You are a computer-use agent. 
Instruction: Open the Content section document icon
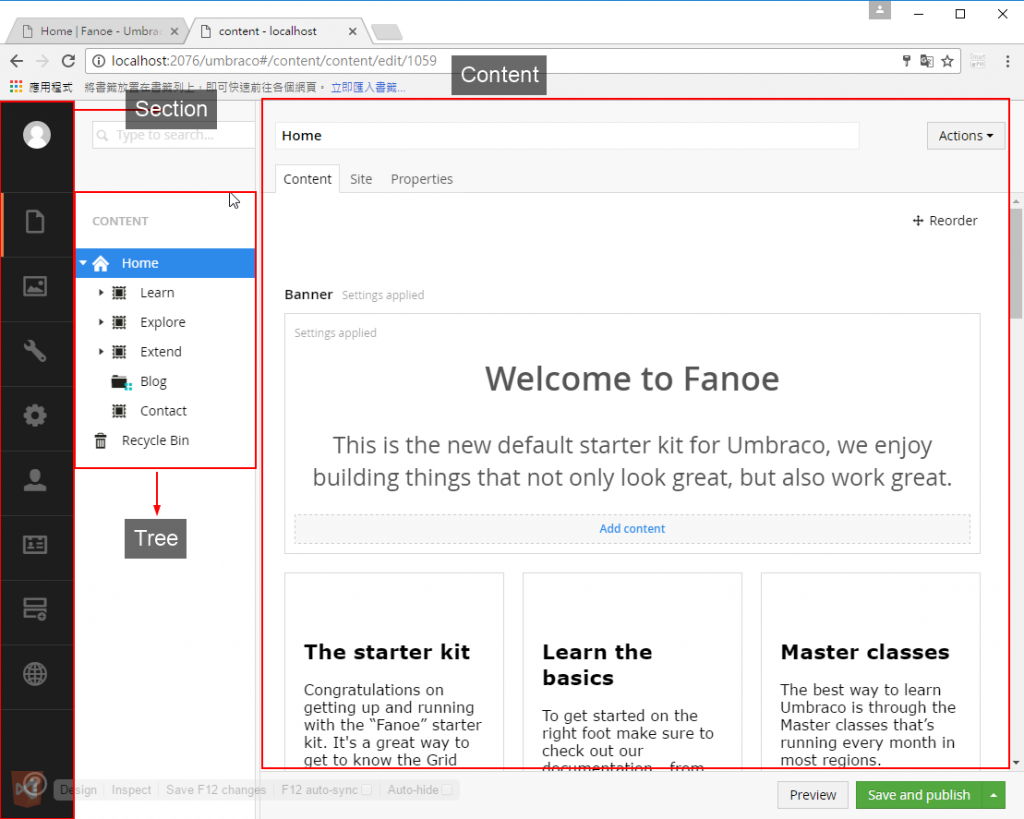(35, 222)
